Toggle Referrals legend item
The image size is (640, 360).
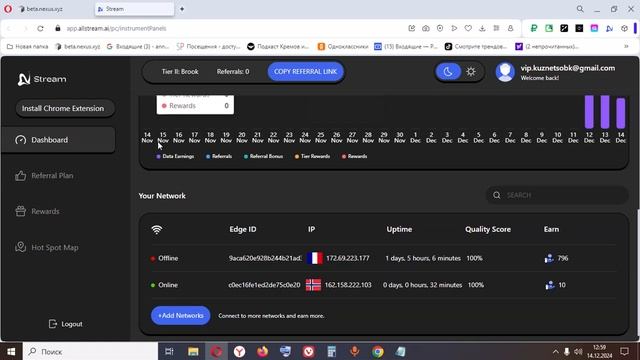pyautogui.click(x=219, y=156)
